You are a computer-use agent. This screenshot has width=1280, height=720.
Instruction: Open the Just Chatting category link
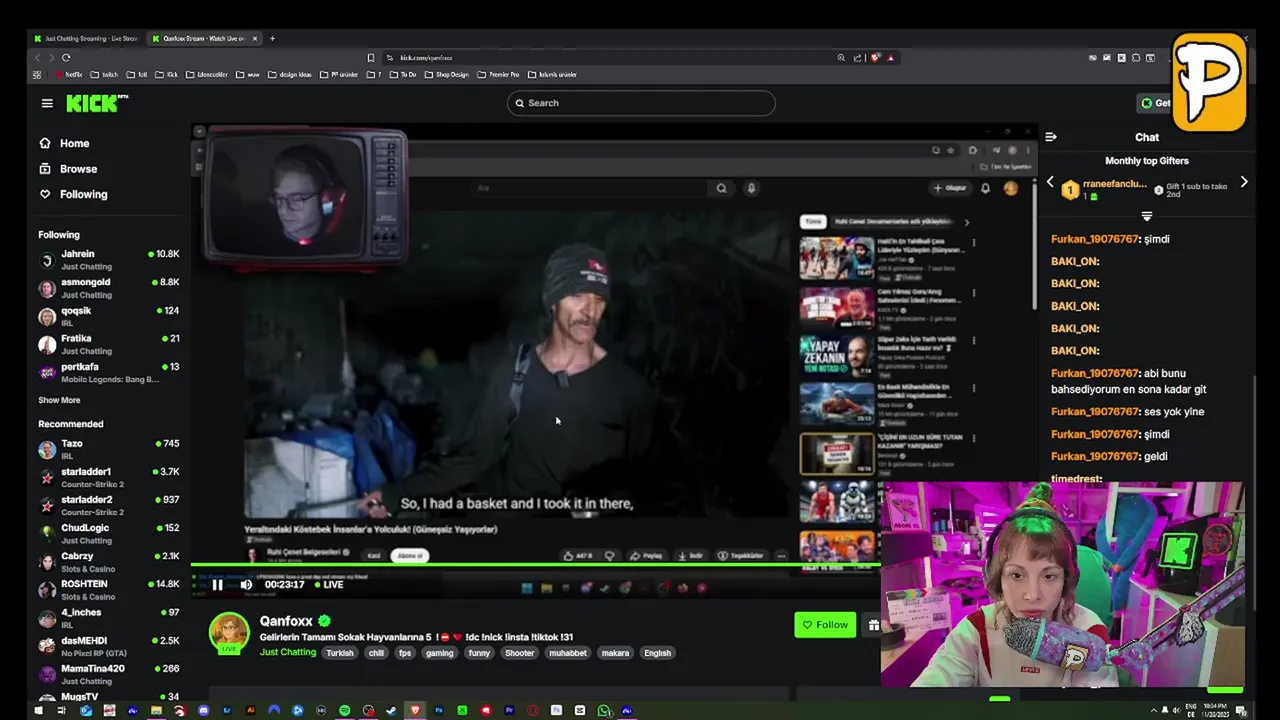click(288, 653)
